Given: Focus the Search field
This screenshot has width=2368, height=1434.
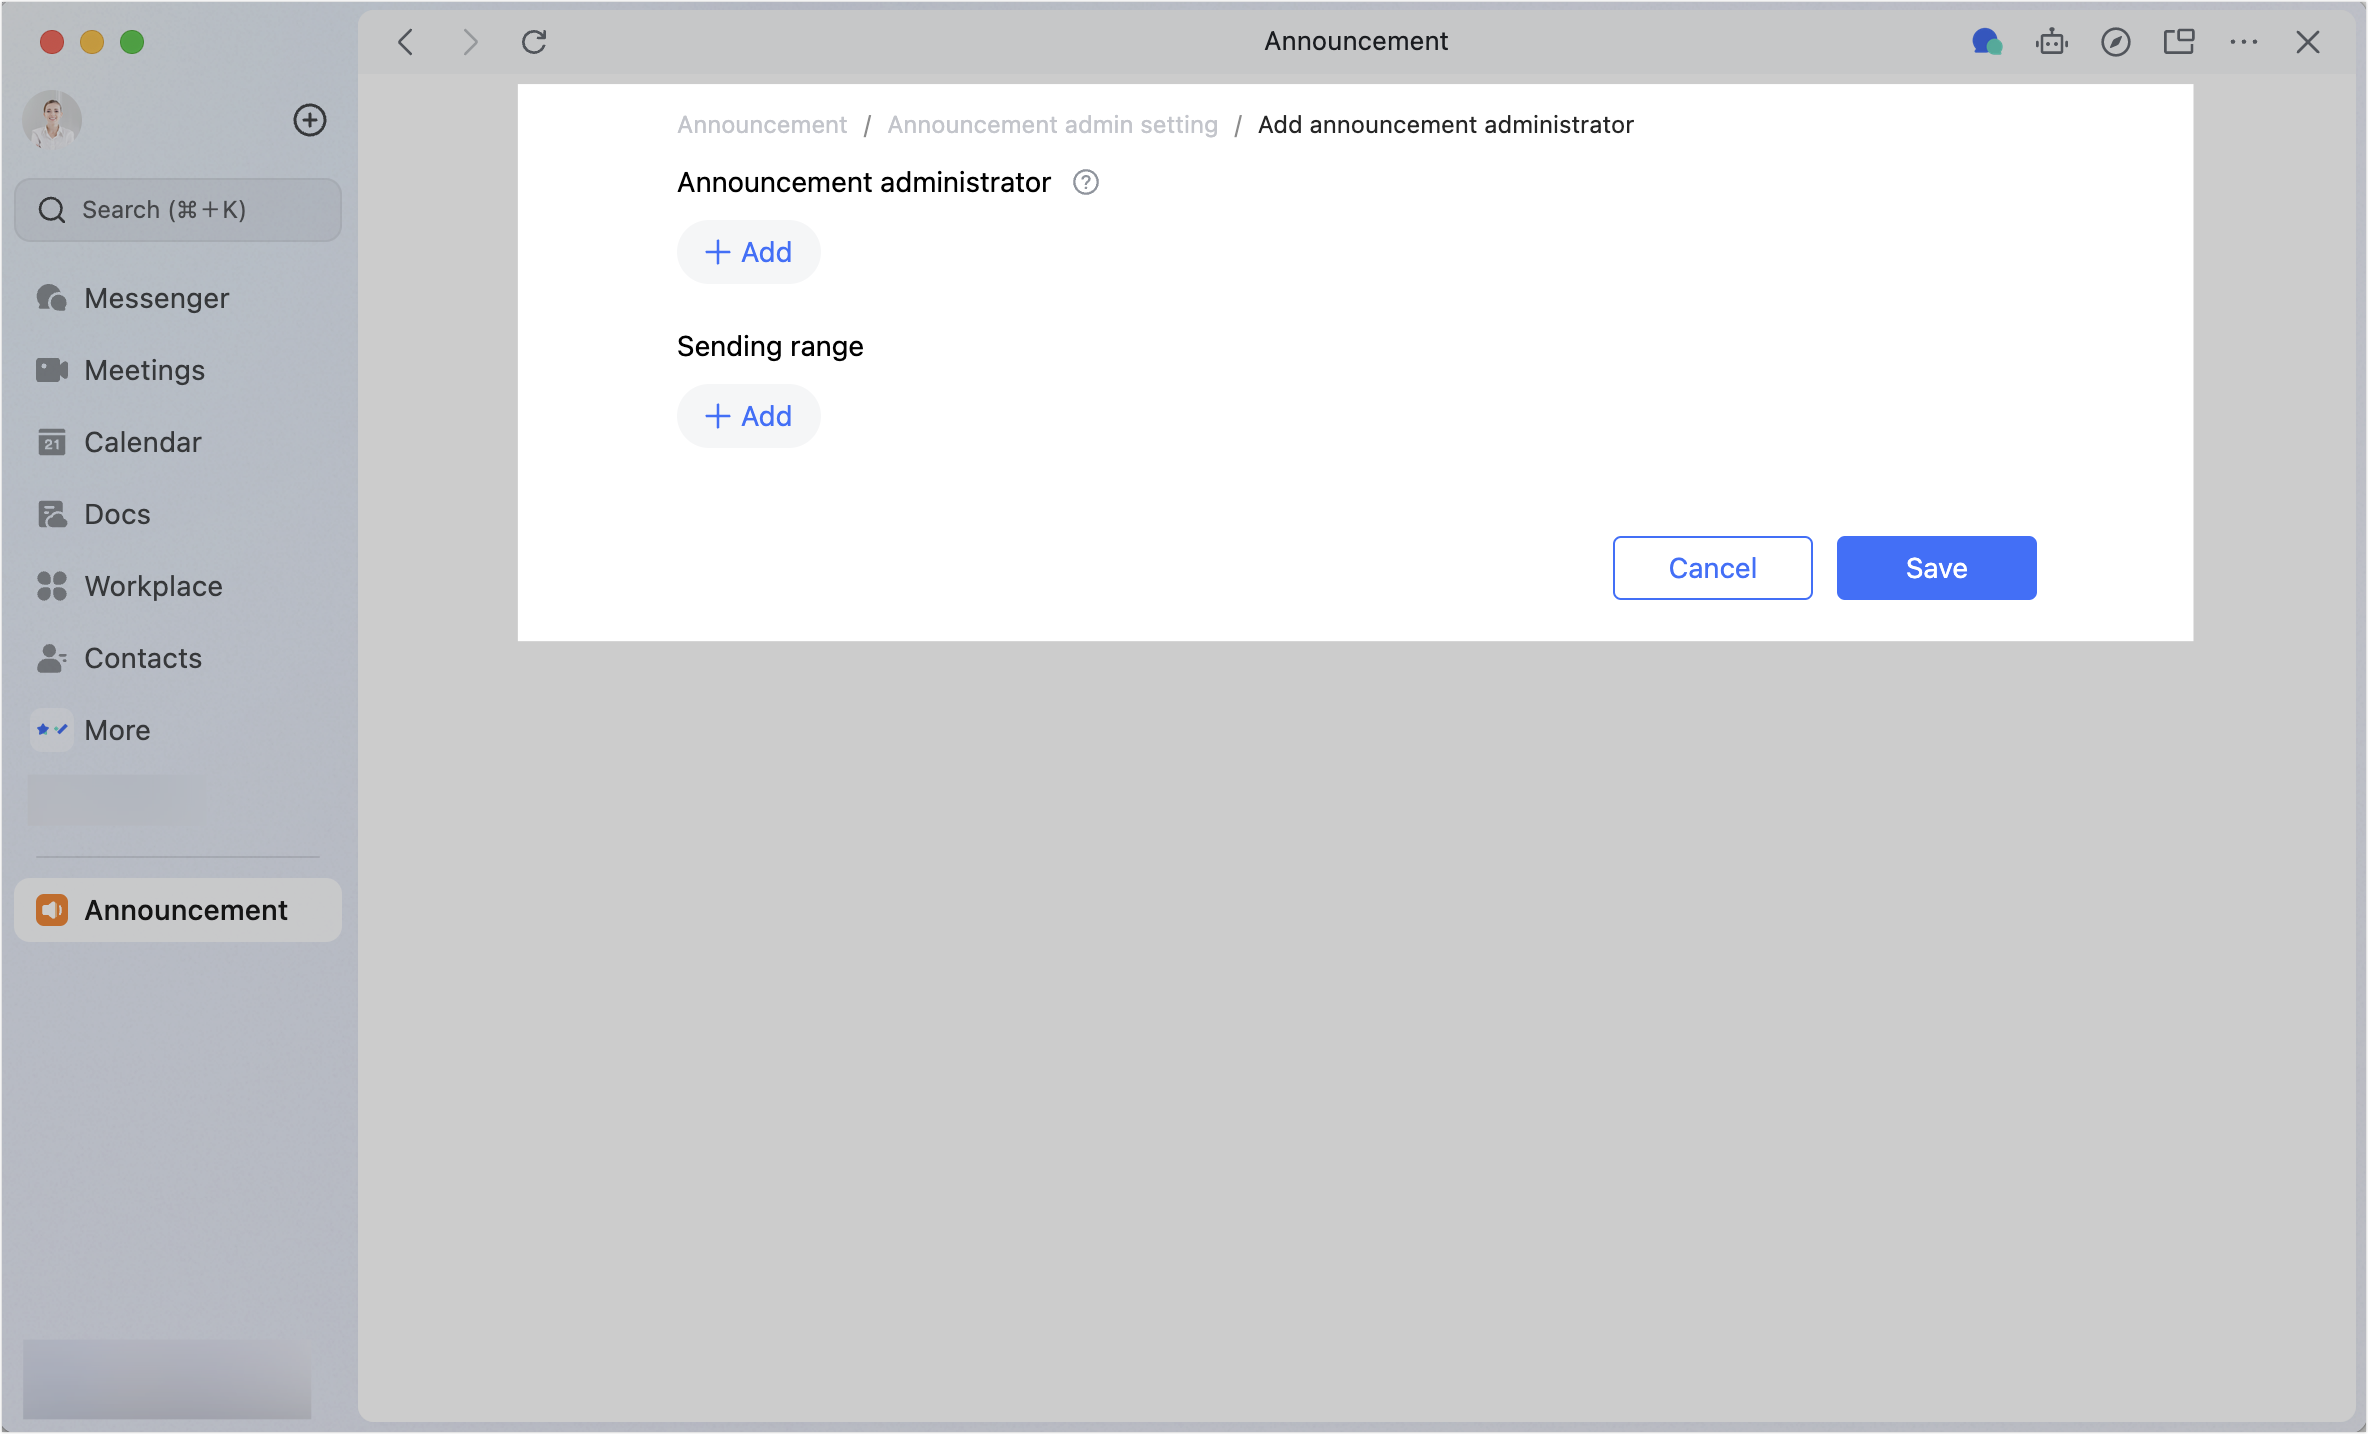Looking at the screenshot, I should 178,210.
